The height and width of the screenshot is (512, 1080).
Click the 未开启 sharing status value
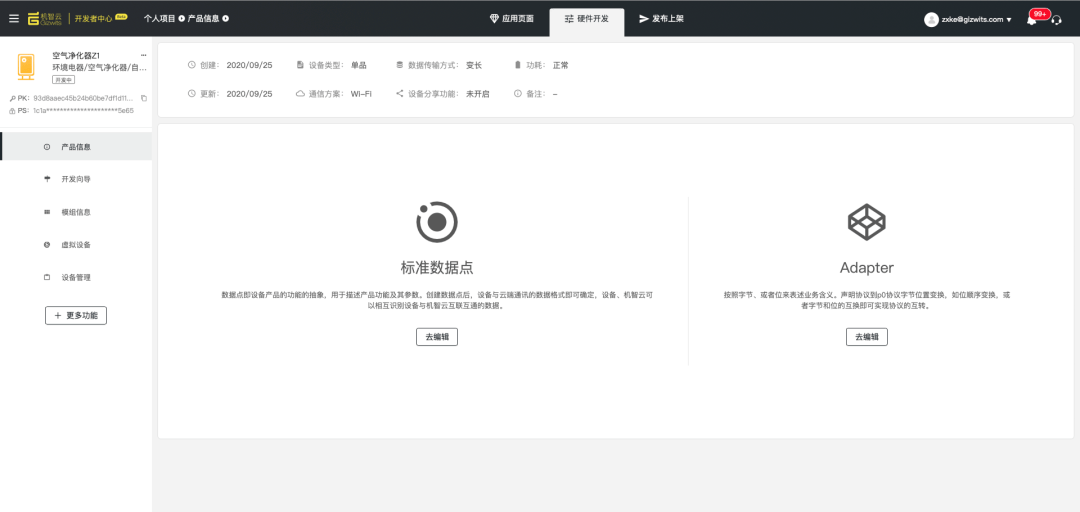point(477,94)
